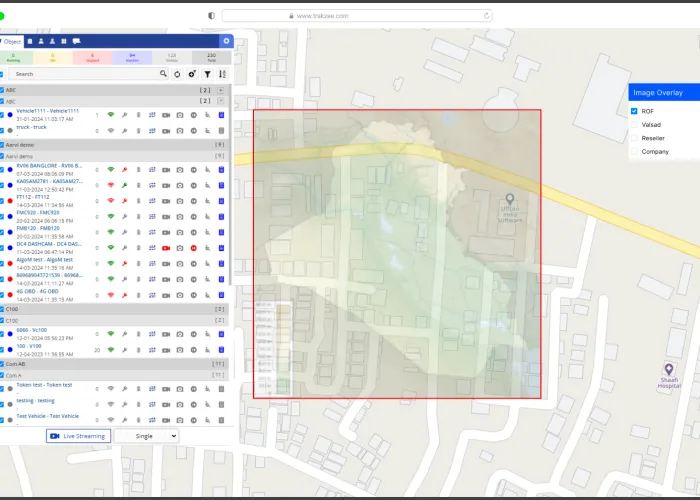
Task: Uncheck the ROF image overlay checkbox
Action: coord(634,111)
